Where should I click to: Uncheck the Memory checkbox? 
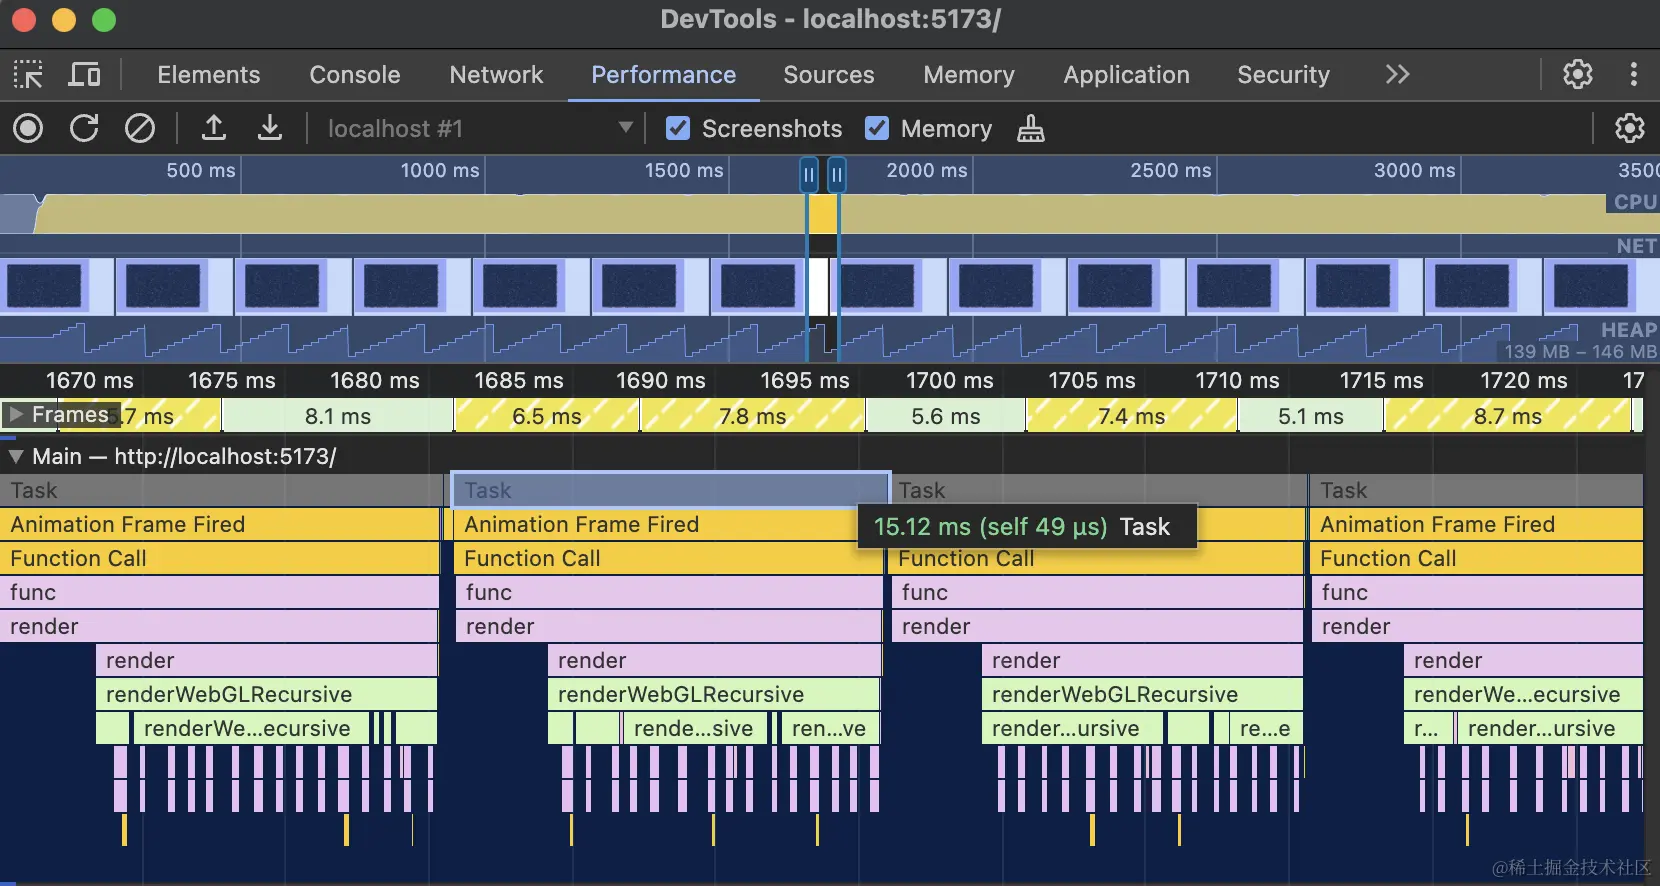tap(877, 128)
